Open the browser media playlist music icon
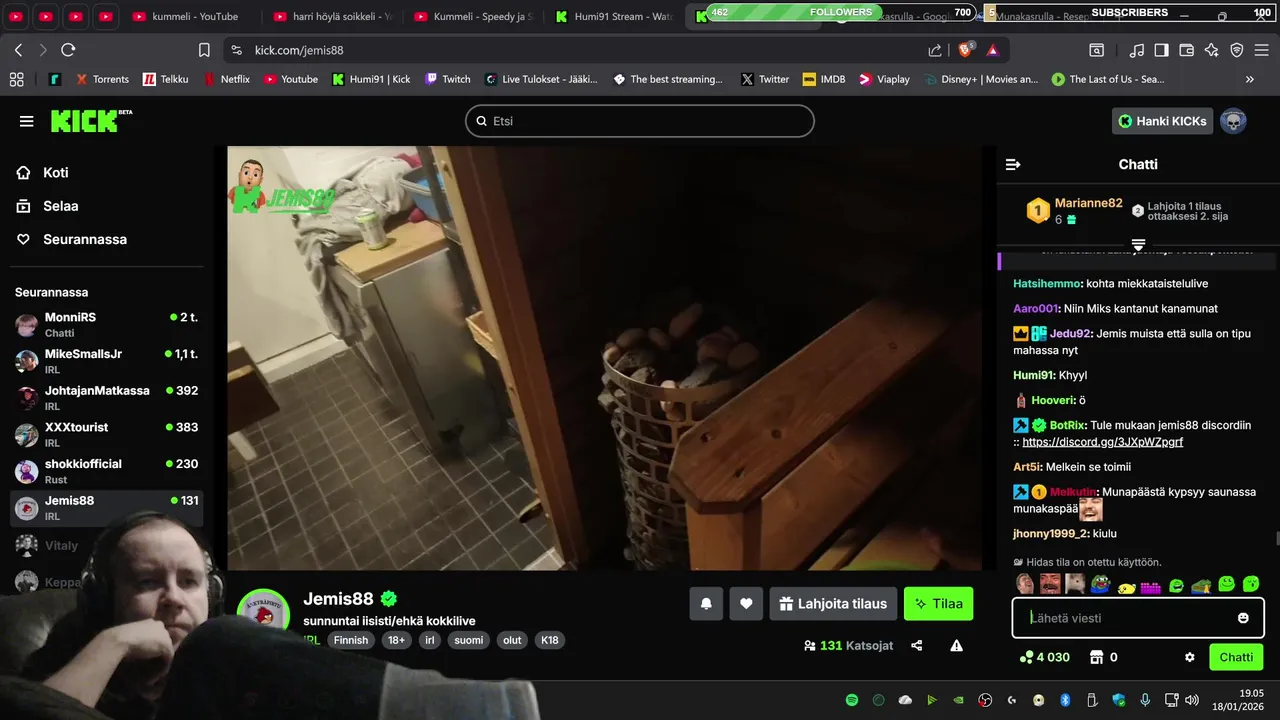 pos(1136,50)
